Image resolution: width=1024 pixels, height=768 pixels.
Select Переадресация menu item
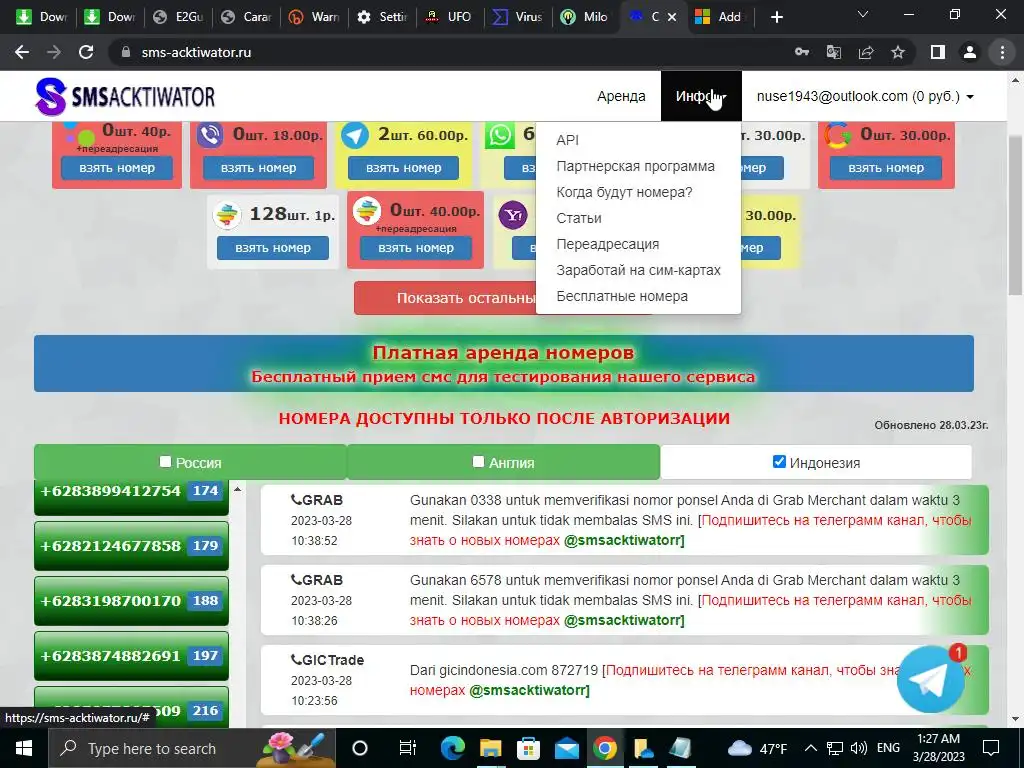tap(607, 244)
